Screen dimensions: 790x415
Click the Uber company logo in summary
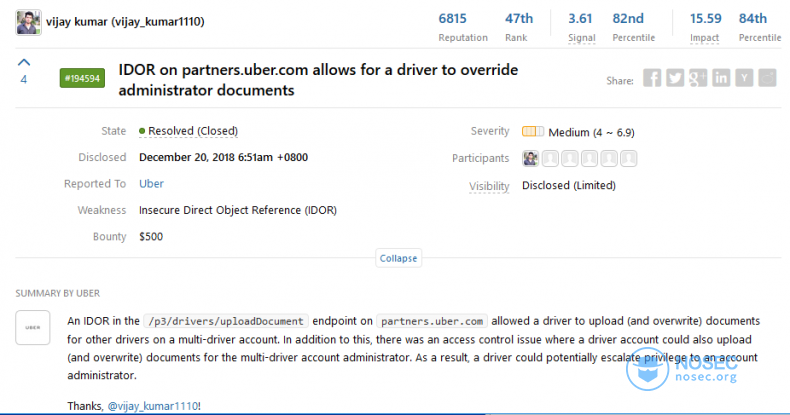click(33, 327)
